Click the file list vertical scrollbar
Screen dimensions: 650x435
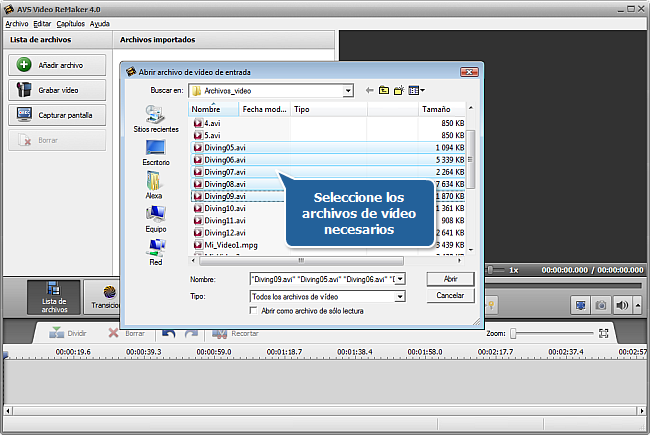[471, 159]
